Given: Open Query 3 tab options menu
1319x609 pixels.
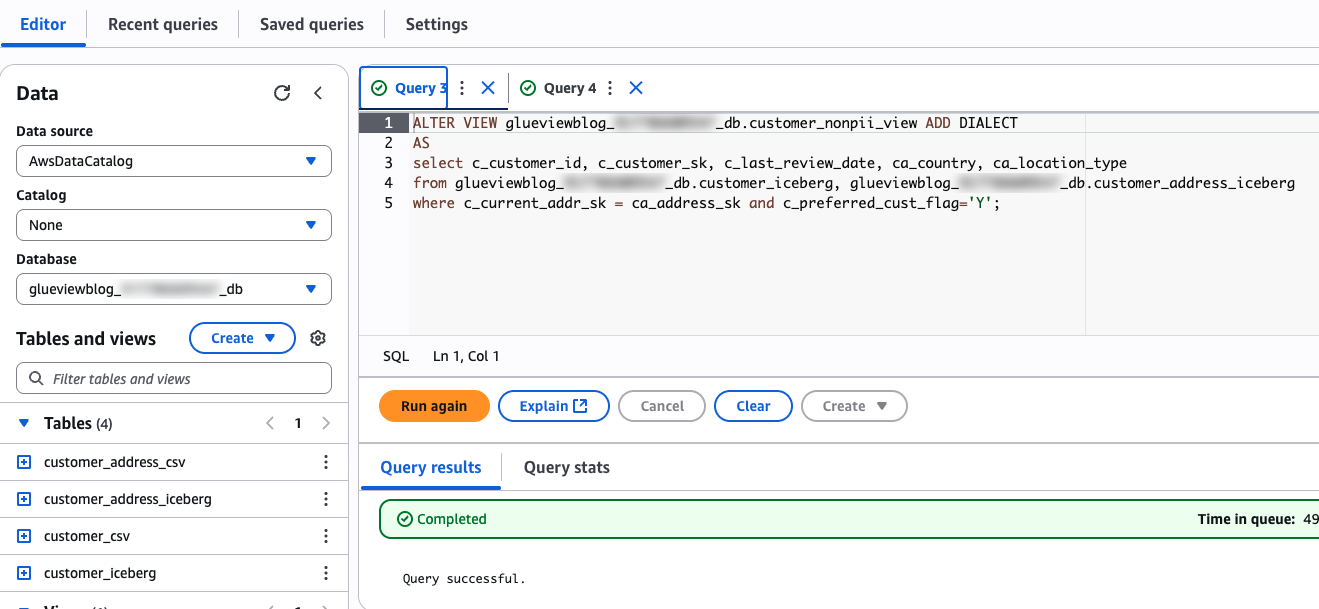Looking at the screenshot, I should pos(462,88).
